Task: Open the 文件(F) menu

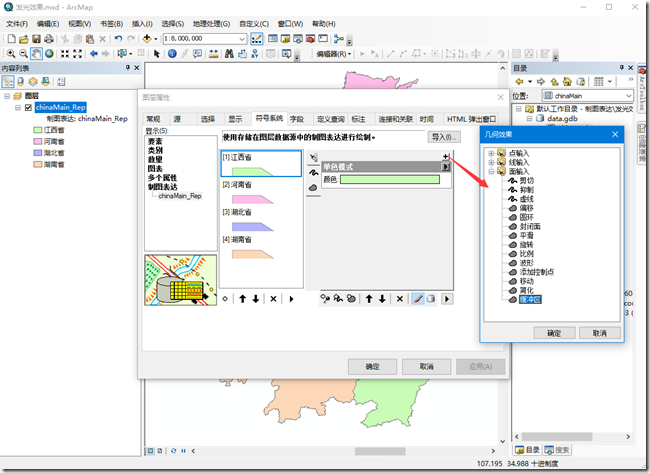Action: (17, 24)
